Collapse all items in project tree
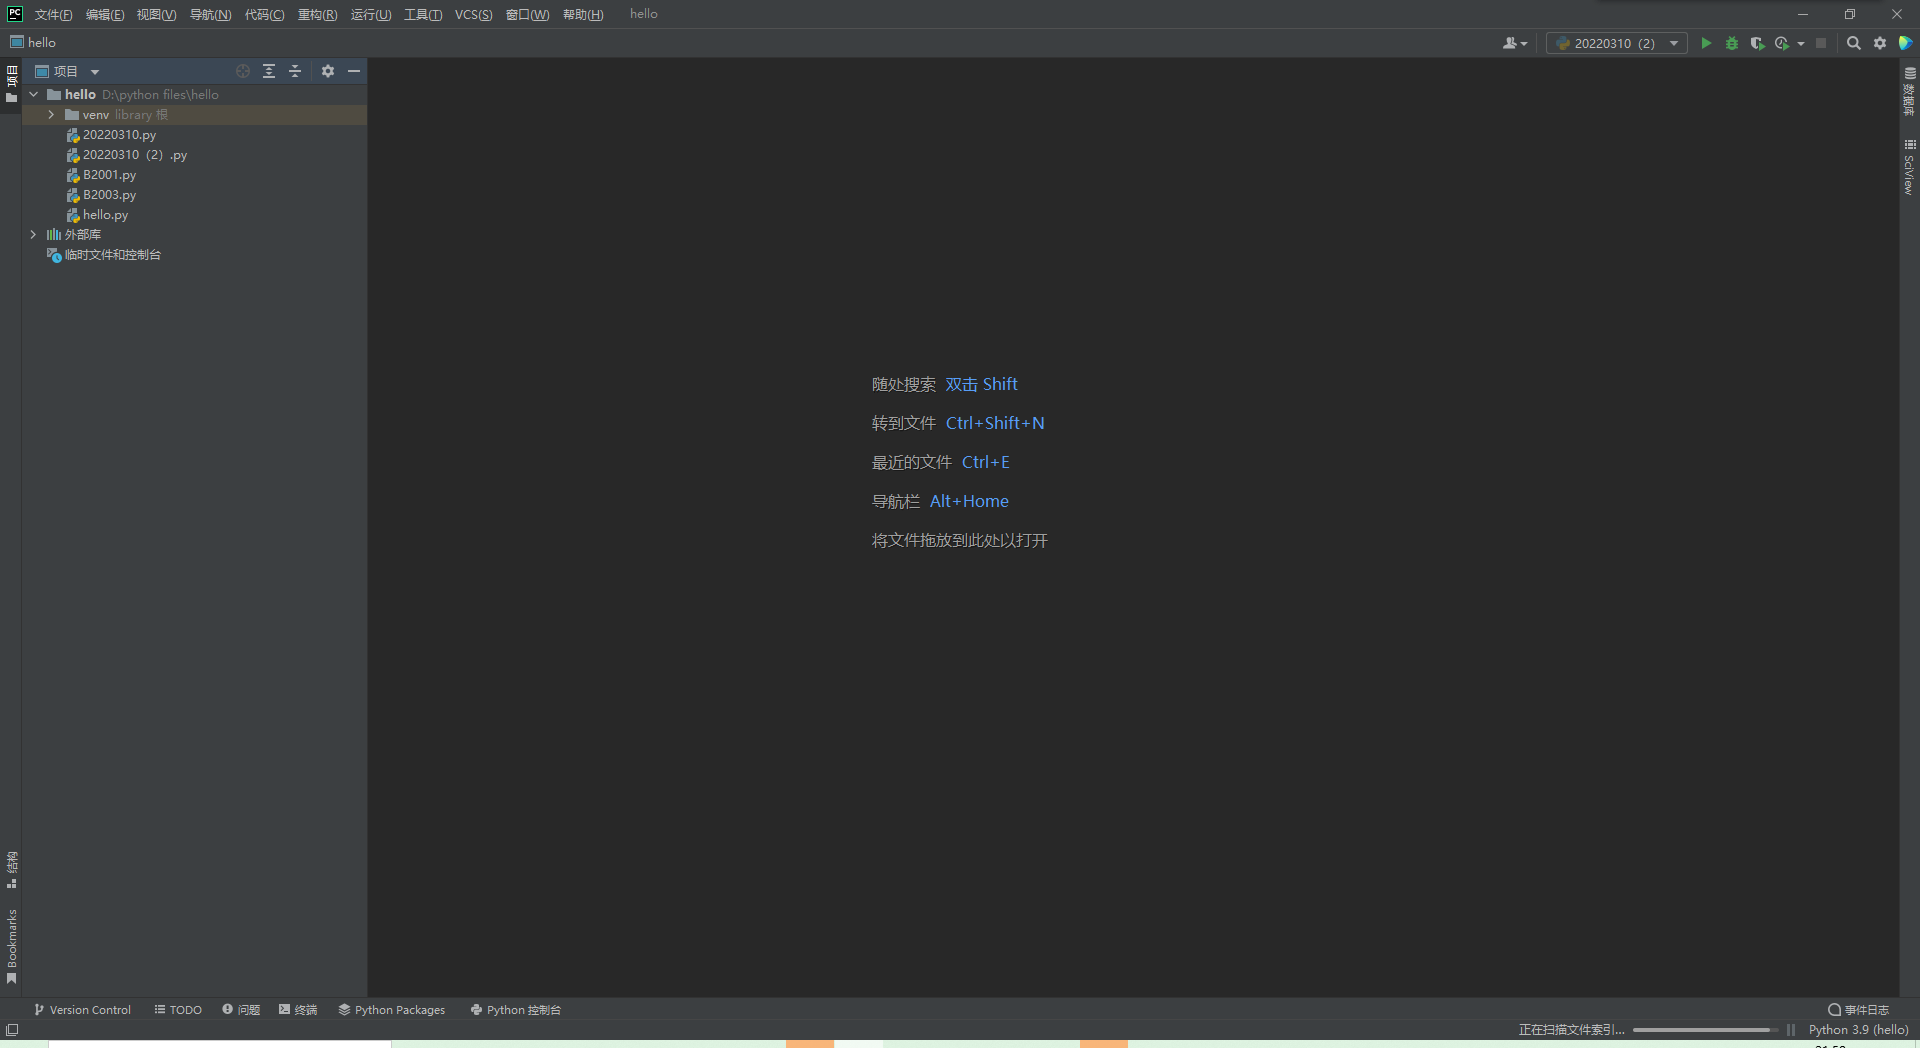Screen dimensions: 1920x1048 295,71
